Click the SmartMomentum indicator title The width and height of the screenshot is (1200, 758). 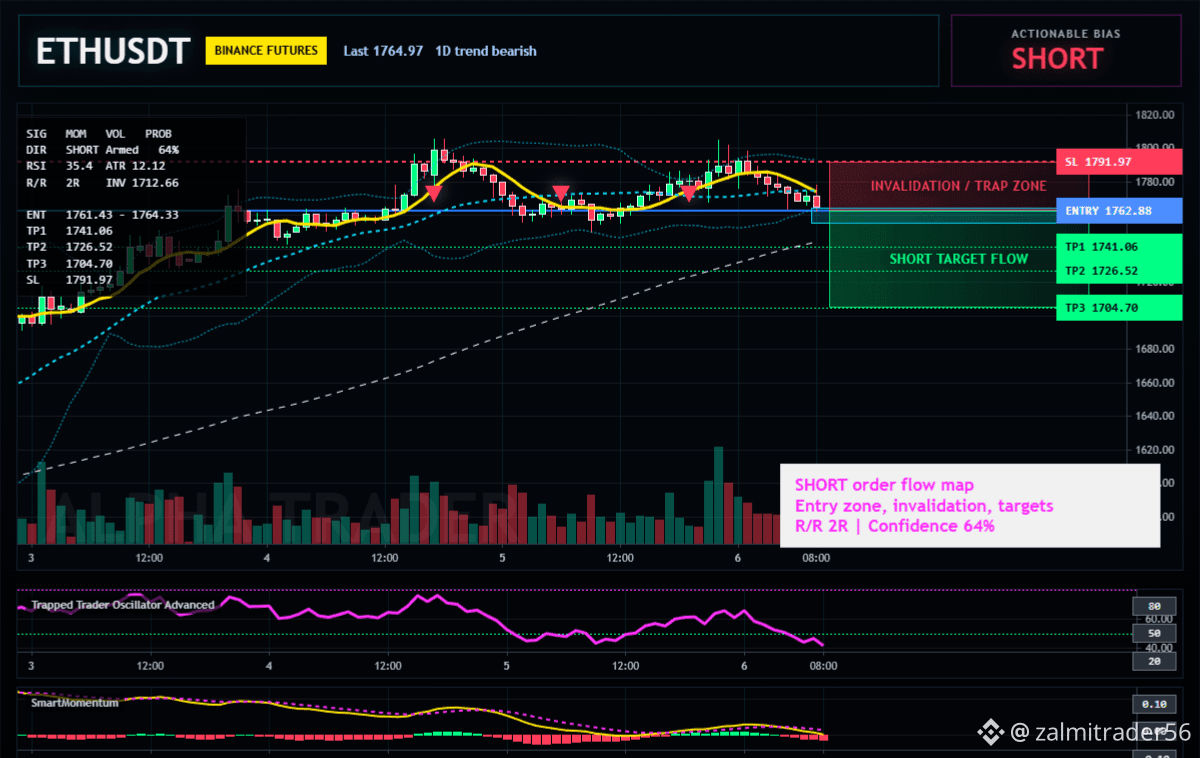[x=74, y=702]
